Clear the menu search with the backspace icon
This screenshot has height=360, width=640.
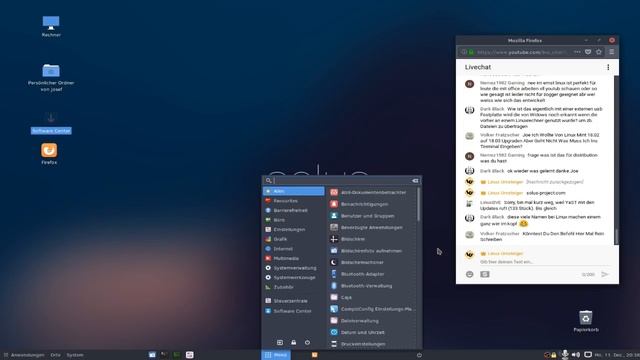coord(415,180)
